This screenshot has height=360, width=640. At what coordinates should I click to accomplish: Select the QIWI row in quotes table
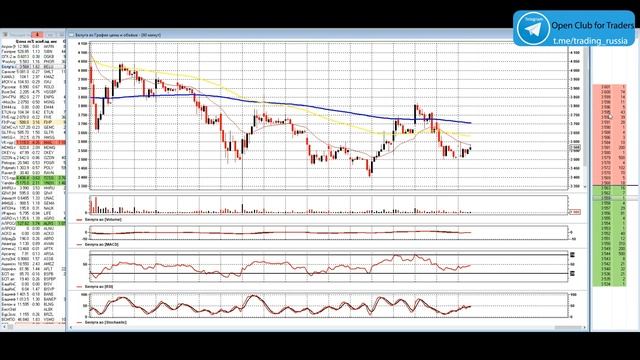33,193
